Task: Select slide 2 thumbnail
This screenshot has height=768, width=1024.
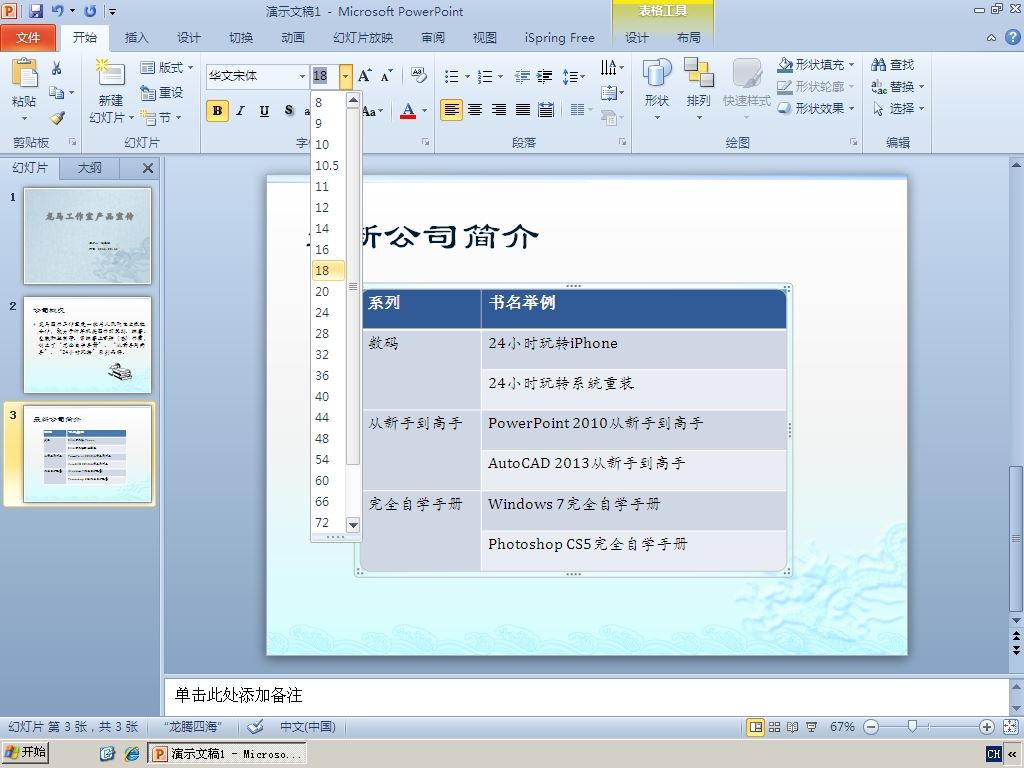Action: point(88,345)
